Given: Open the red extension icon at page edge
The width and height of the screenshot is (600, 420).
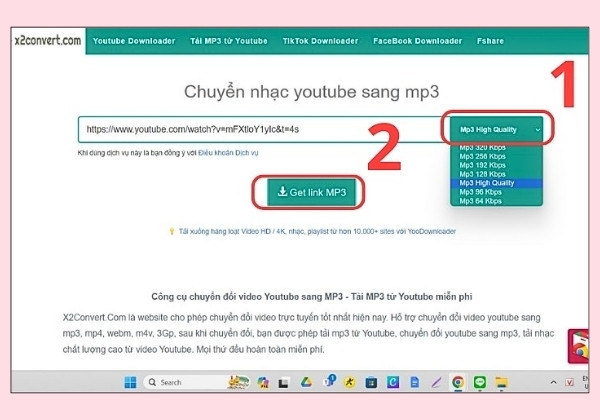Looking at the screenshot, I should click(578, 346).
